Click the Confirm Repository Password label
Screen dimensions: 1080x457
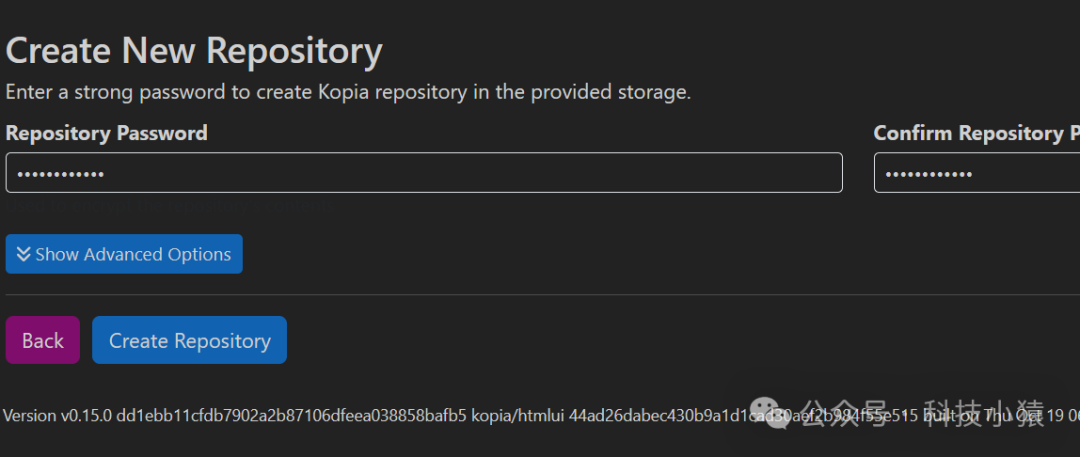(975, 133)
